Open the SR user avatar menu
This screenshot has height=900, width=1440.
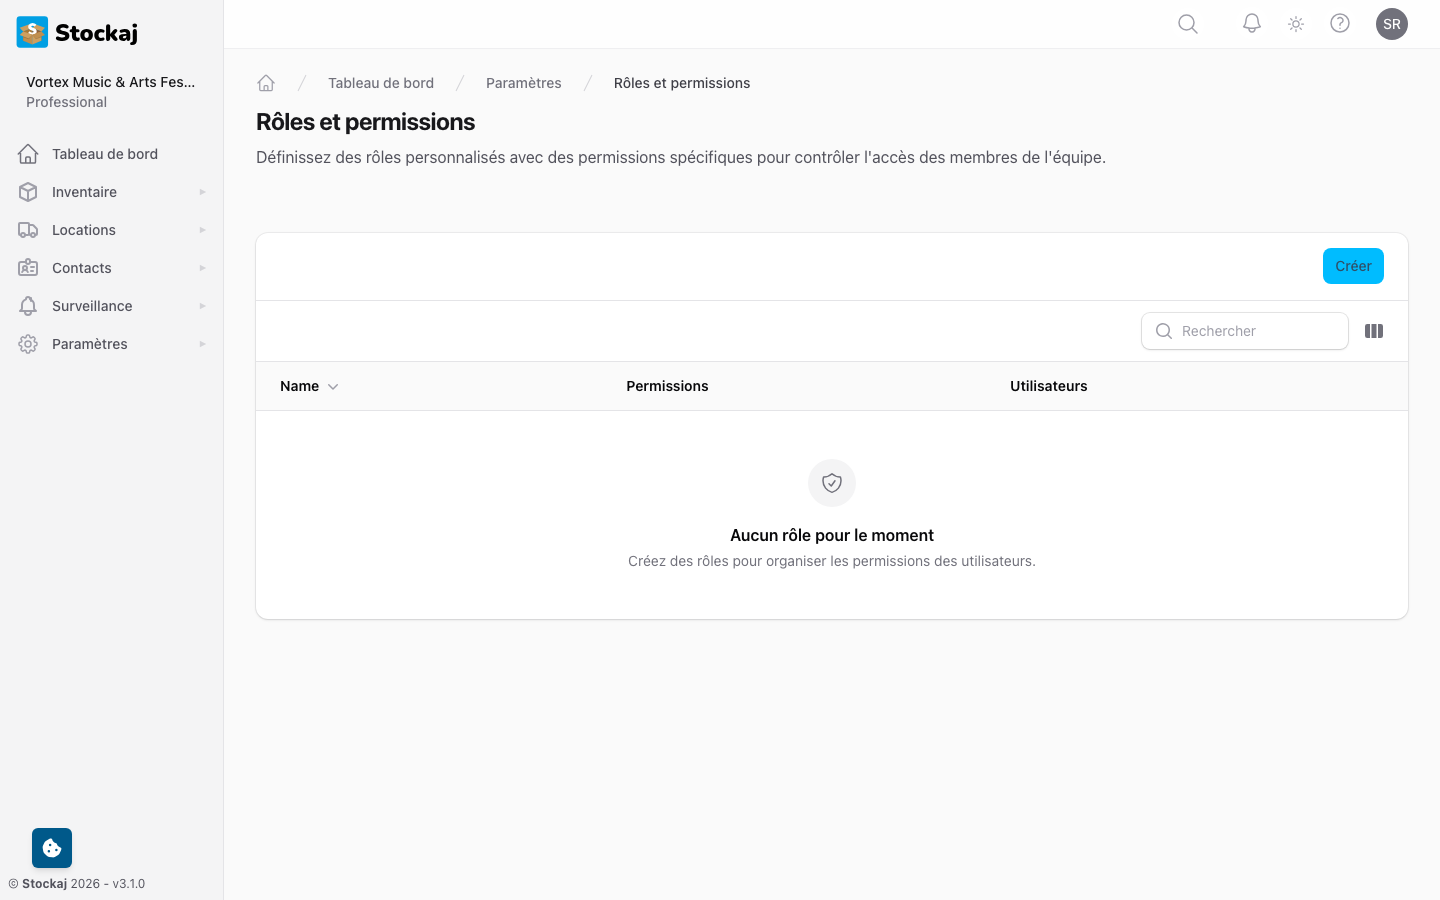(x=1392, y=24)
